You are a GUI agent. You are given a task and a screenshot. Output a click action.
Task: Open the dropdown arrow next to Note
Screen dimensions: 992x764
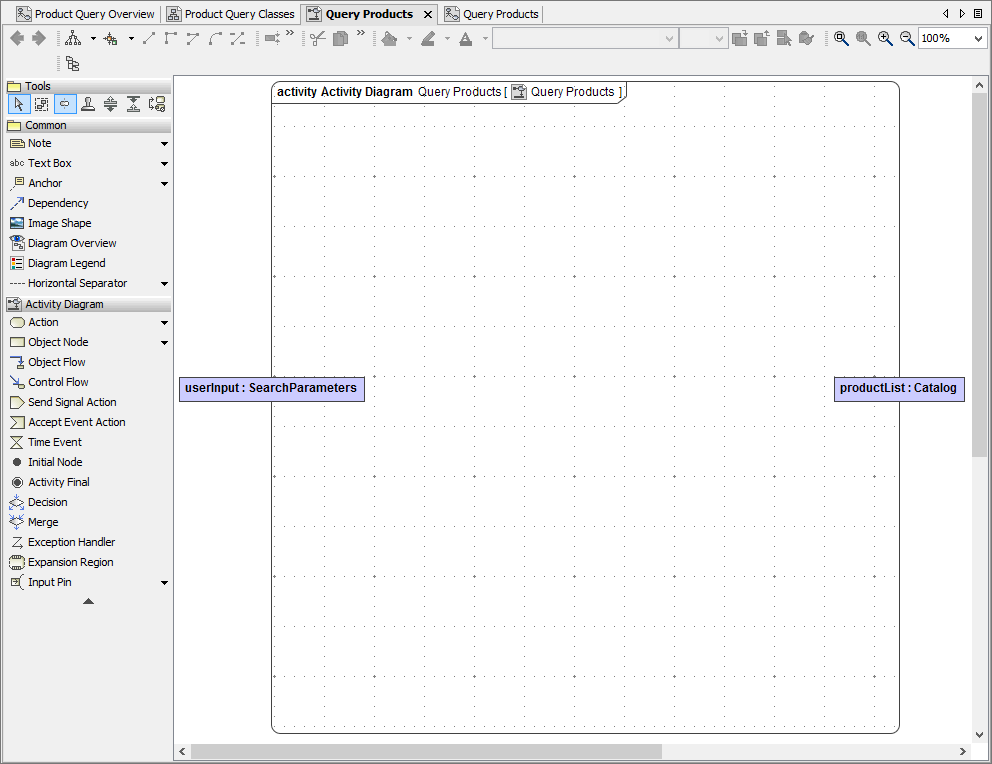(163, 143)
